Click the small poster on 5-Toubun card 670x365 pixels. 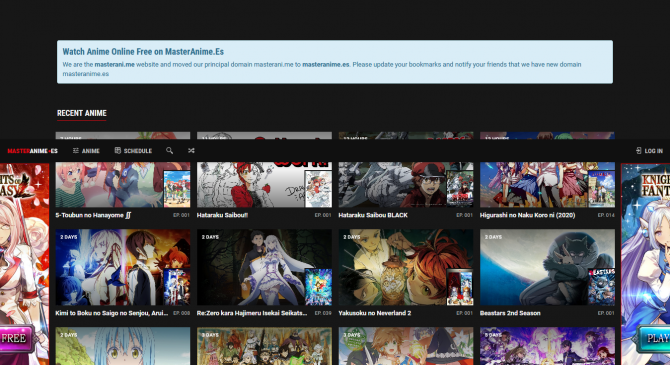click(x=177, y=189)
